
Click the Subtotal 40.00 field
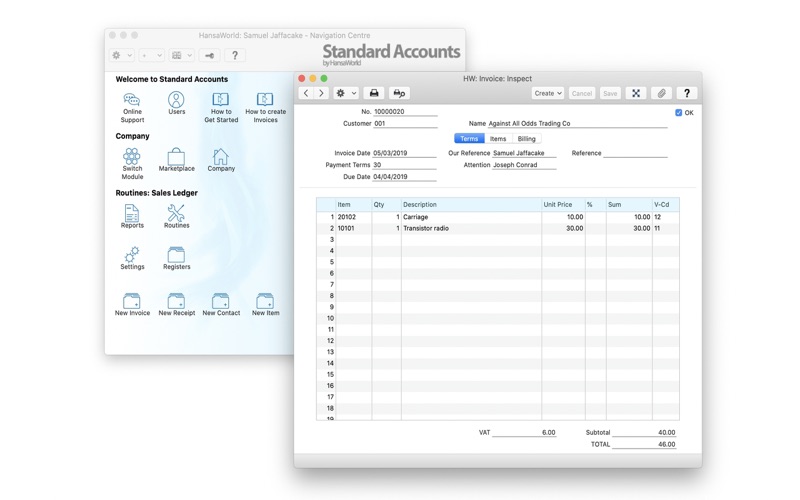[644, 433]
